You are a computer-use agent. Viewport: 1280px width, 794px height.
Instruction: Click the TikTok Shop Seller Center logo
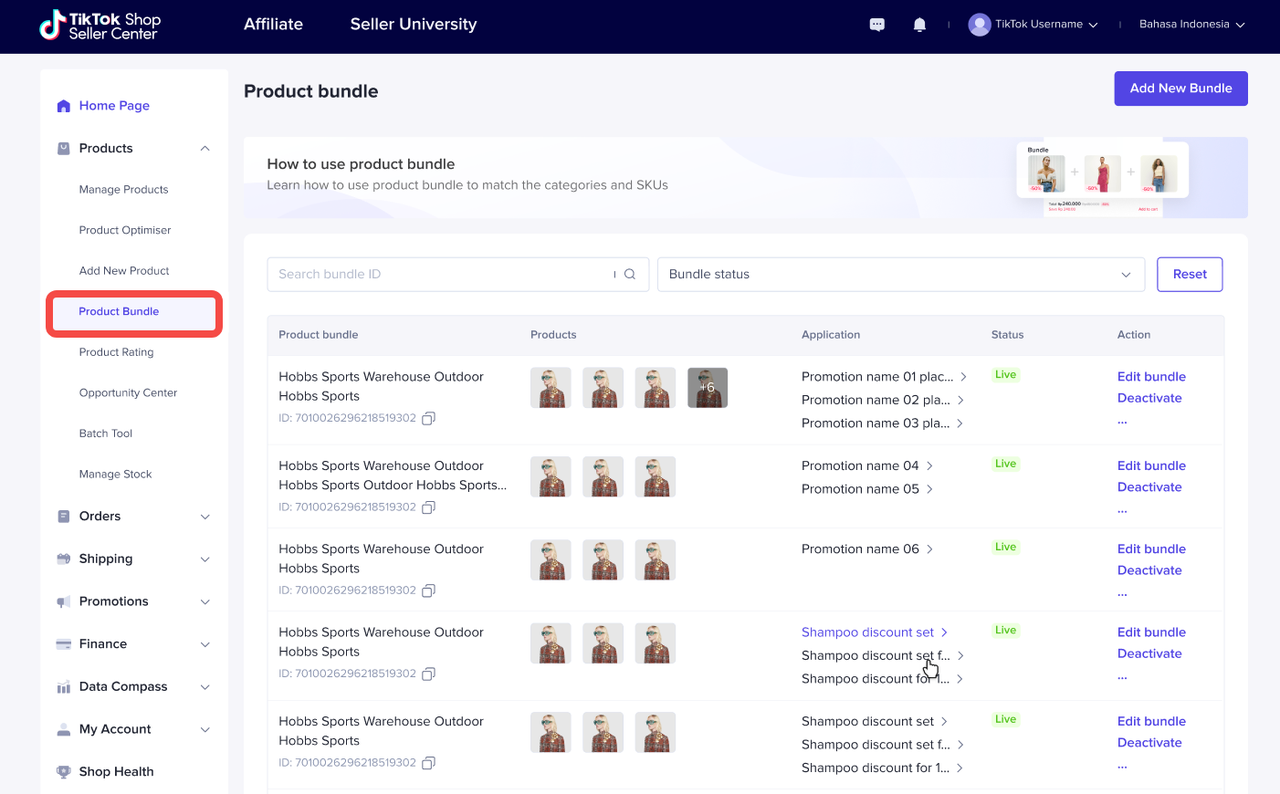(100, 25)
